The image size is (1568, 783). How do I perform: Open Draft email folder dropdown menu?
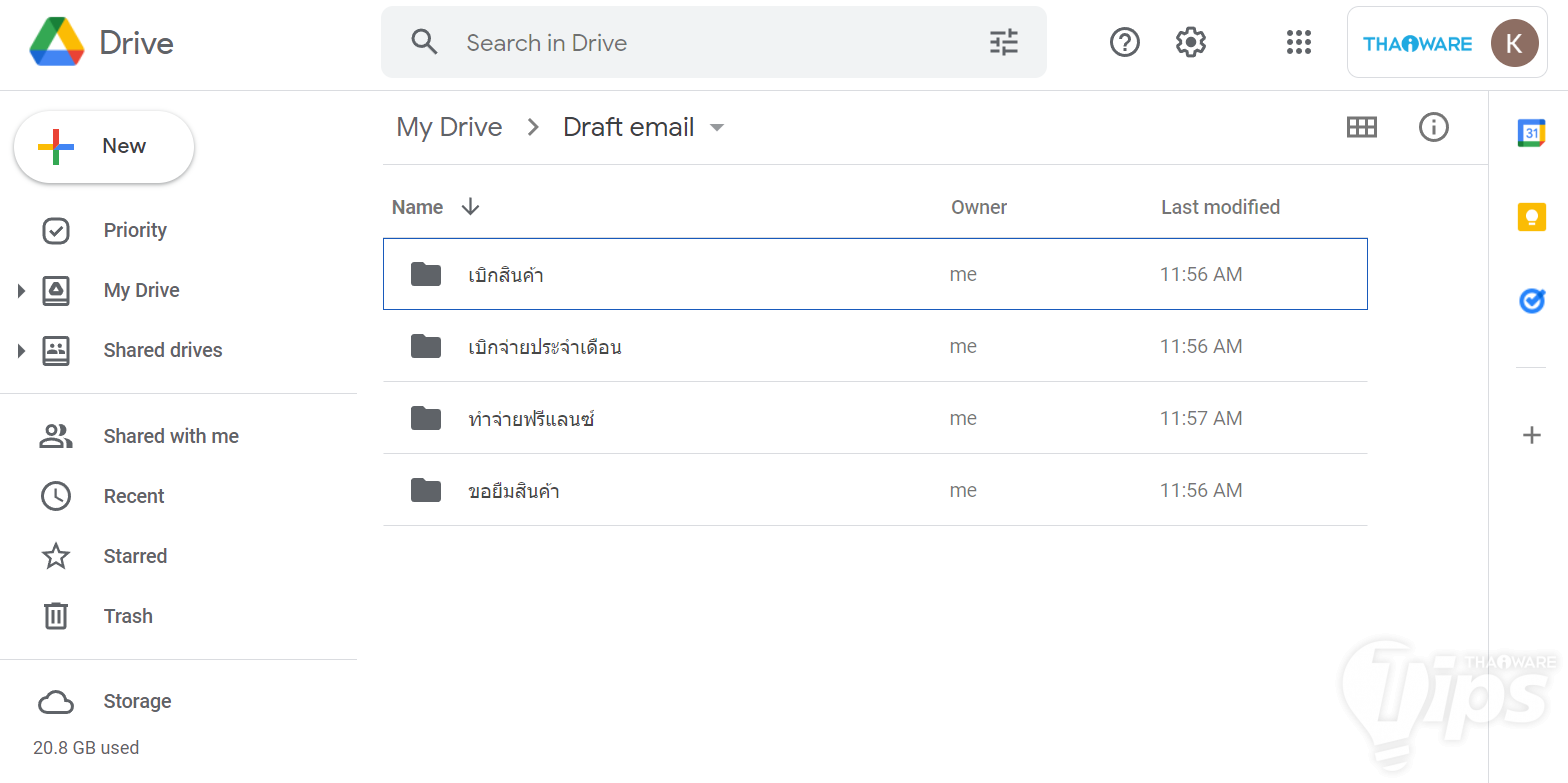pyautogui.click(x=716, y=128)
